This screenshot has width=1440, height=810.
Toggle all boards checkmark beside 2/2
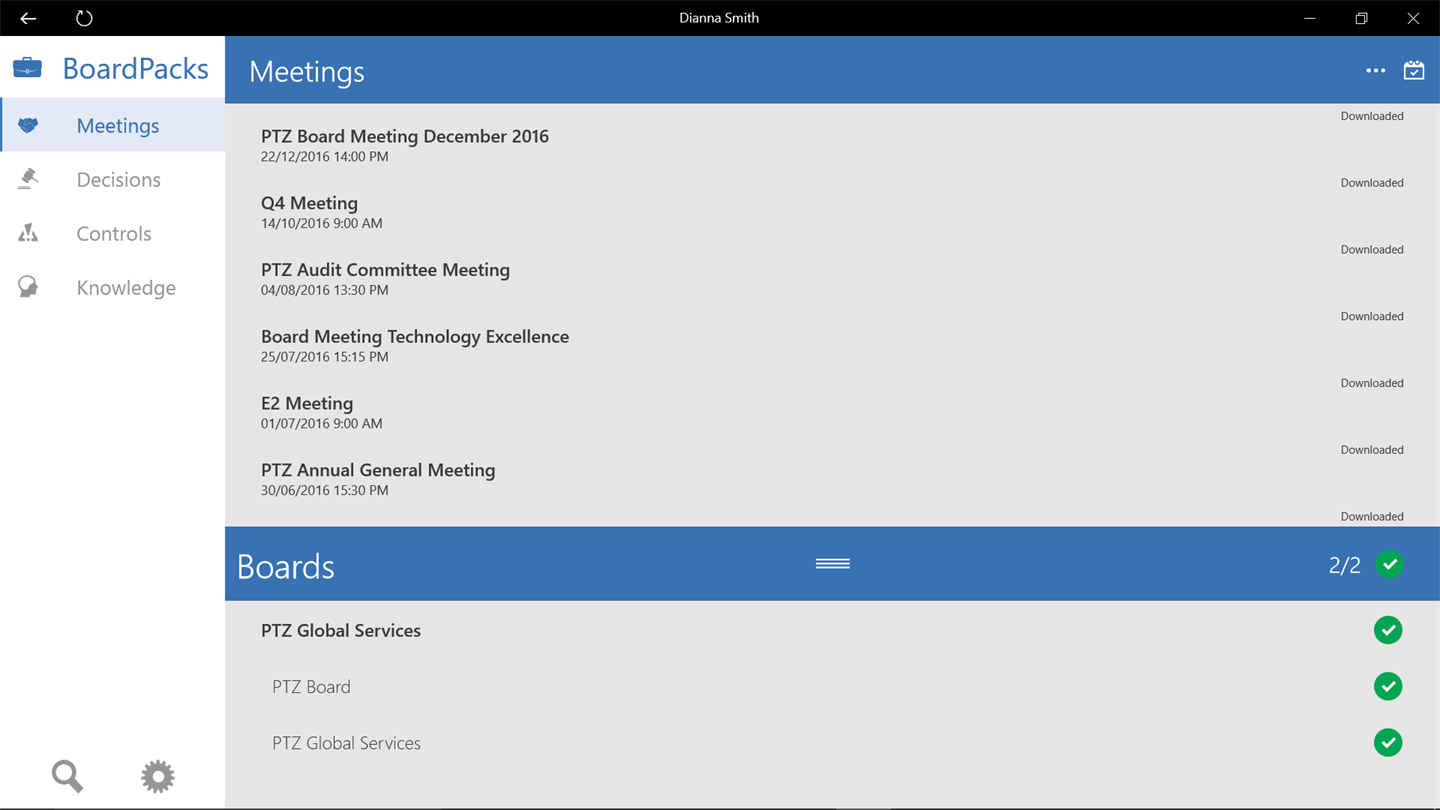1389,564
